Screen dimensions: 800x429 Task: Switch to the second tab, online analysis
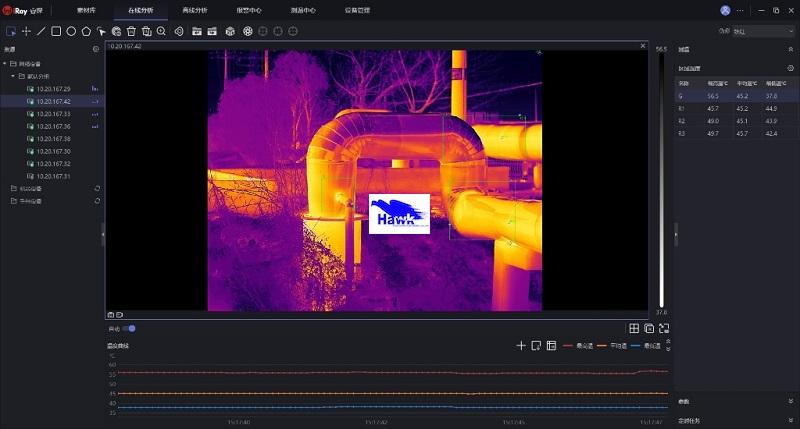142,9
